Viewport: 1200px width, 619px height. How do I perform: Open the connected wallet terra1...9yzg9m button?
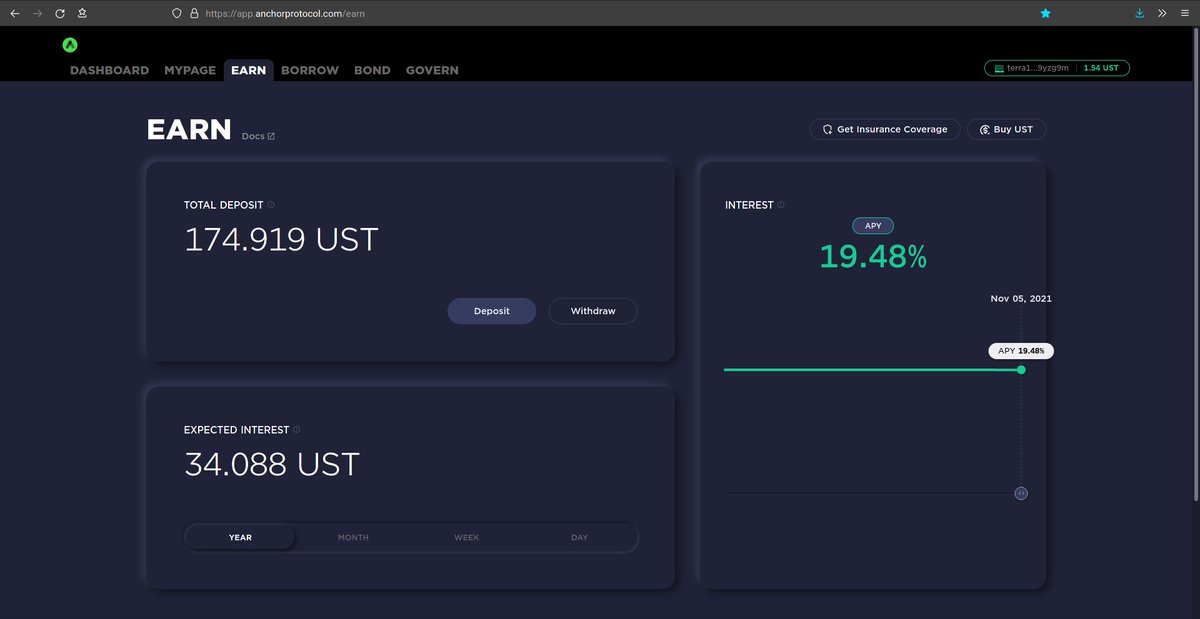click(x=1057, y=68)
